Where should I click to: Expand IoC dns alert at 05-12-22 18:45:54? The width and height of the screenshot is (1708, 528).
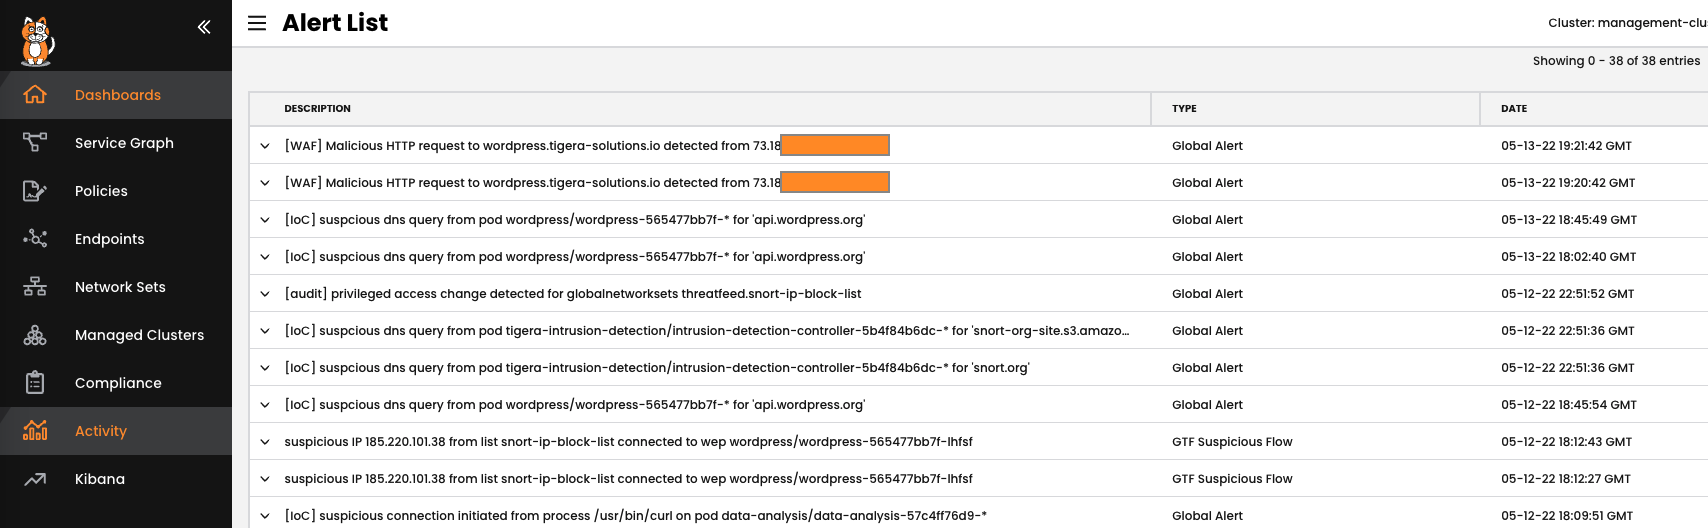point(265,405)
